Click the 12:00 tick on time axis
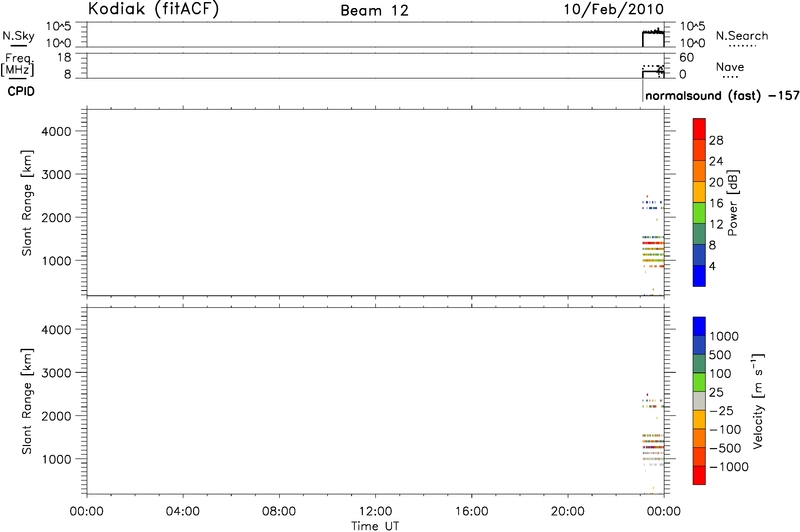Image resolution: width=800 pixels, height=532 pixels. pyautogui.click(x=375, y=508)
